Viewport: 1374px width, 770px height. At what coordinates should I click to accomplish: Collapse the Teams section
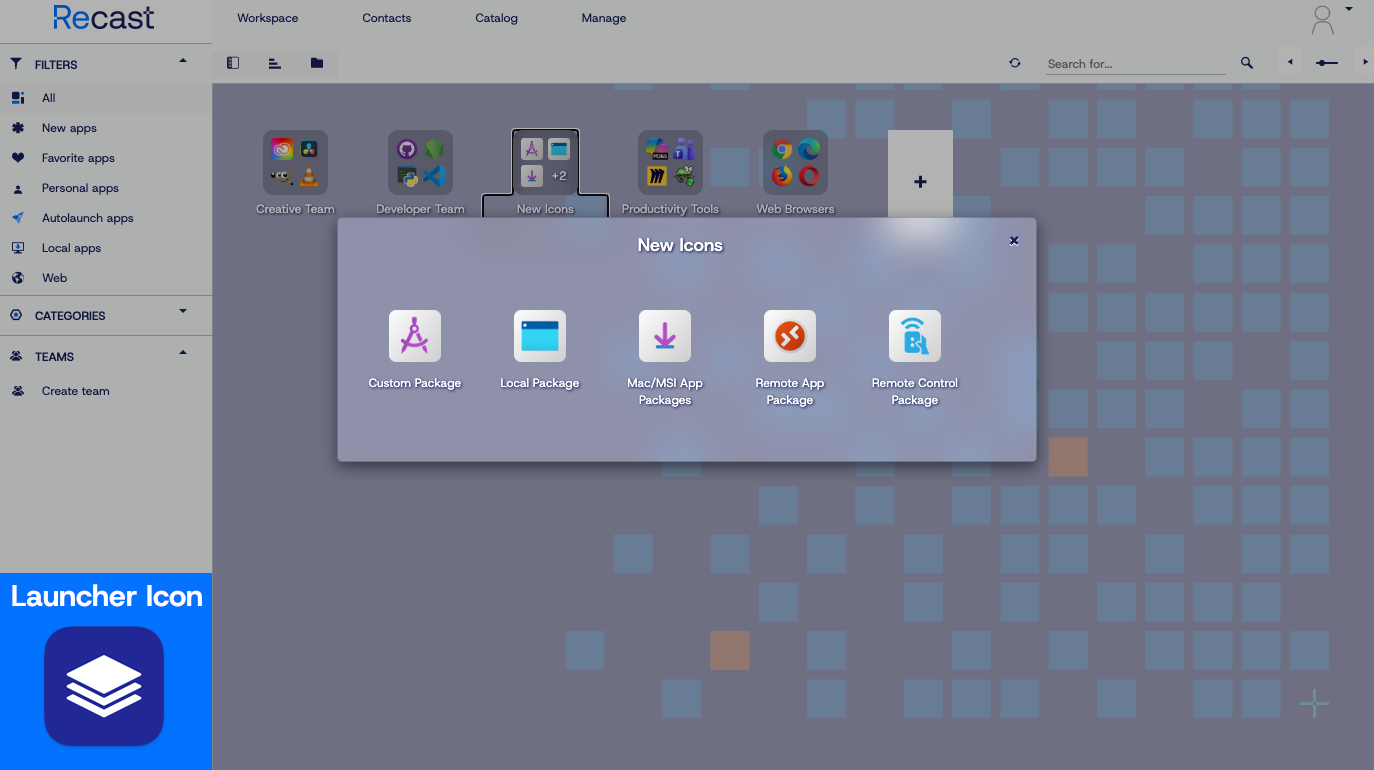[183, 354]
